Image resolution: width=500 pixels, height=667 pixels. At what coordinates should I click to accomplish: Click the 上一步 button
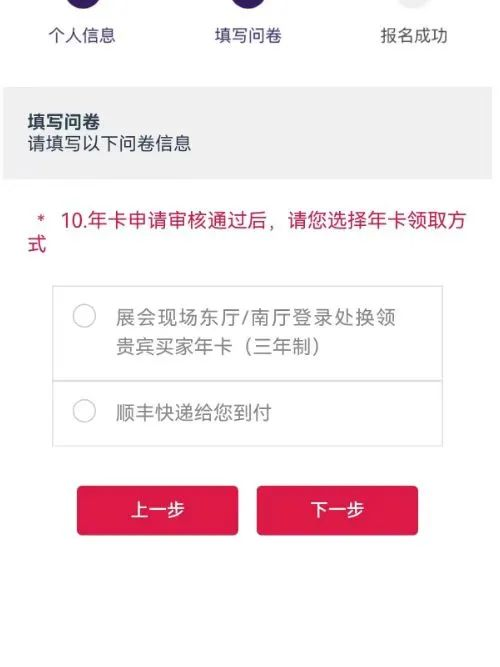pos(157,510)
